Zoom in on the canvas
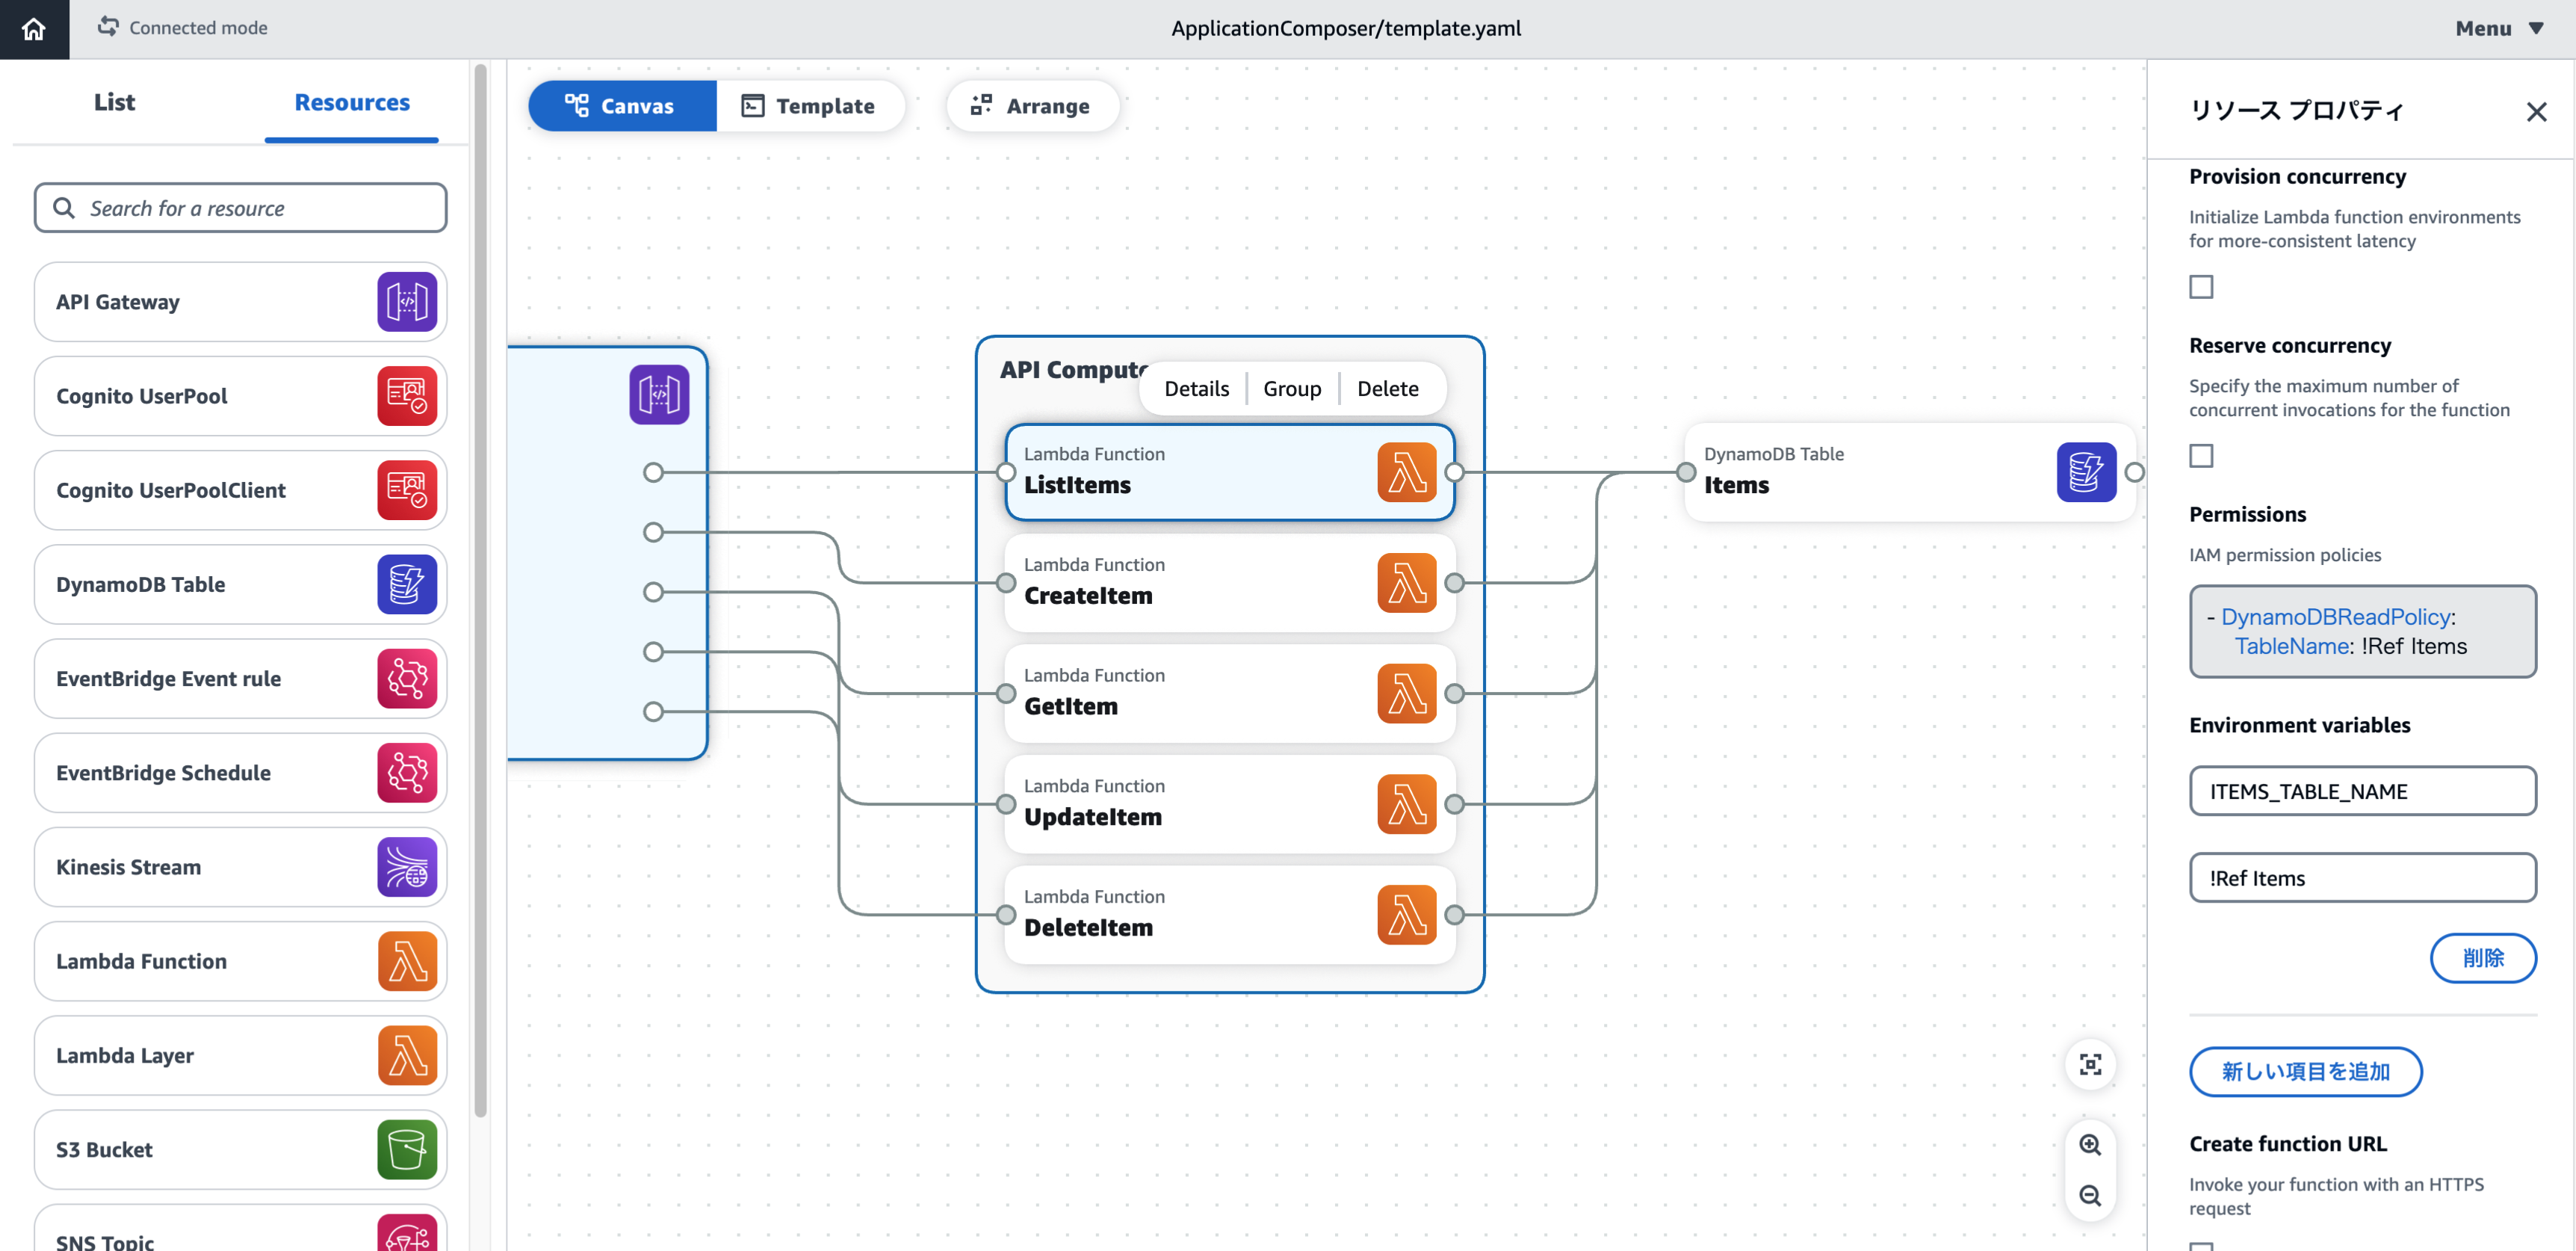Image resolution: width=2576 pixels, height=1251 pixels. (x=2090, y=1145)
